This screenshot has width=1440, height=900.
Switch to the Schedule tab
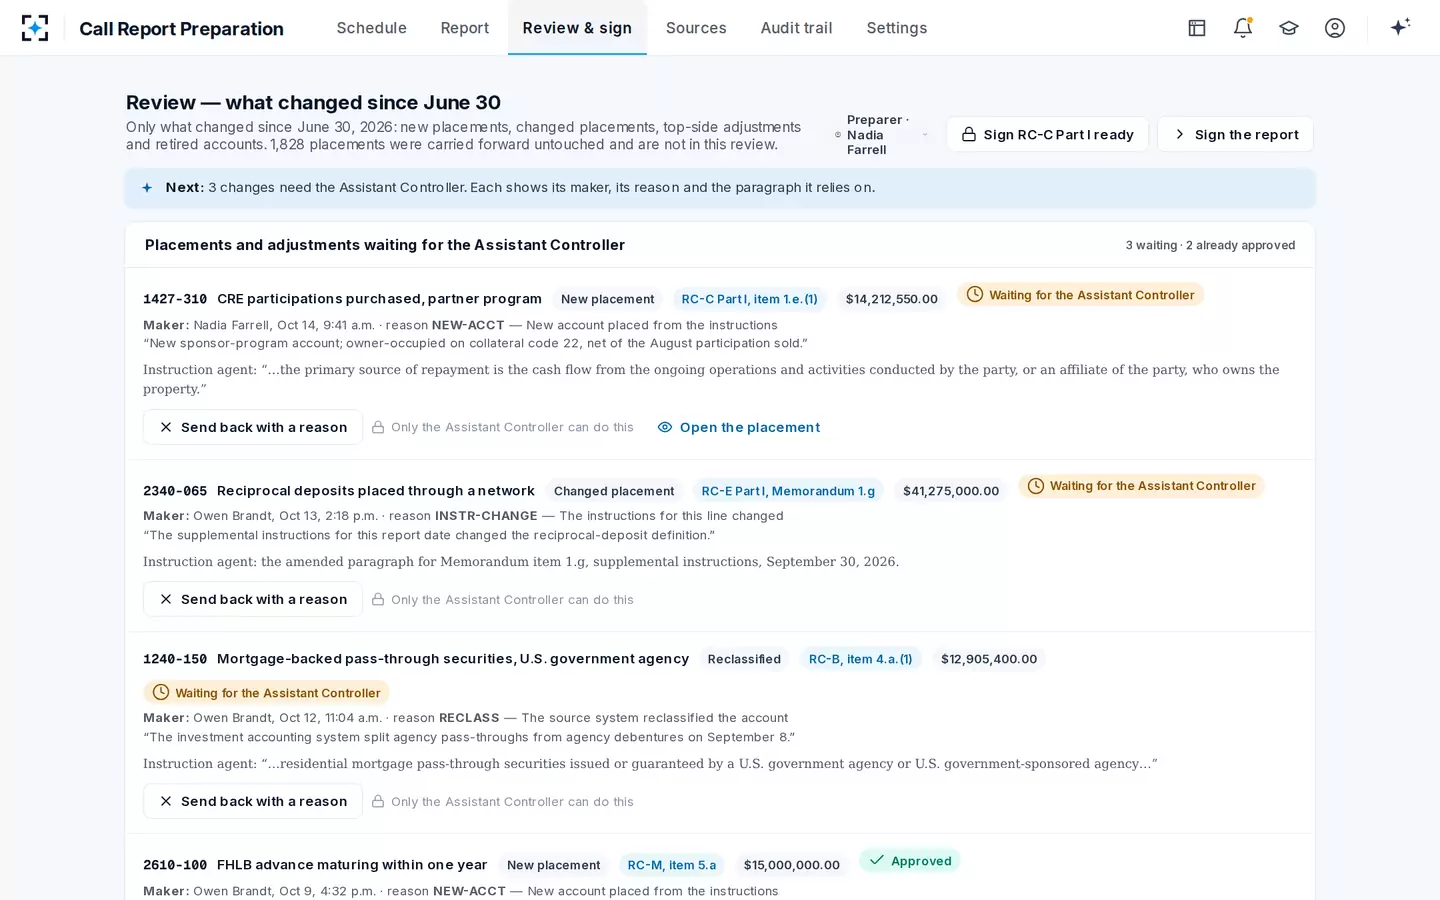coord(372,28)
